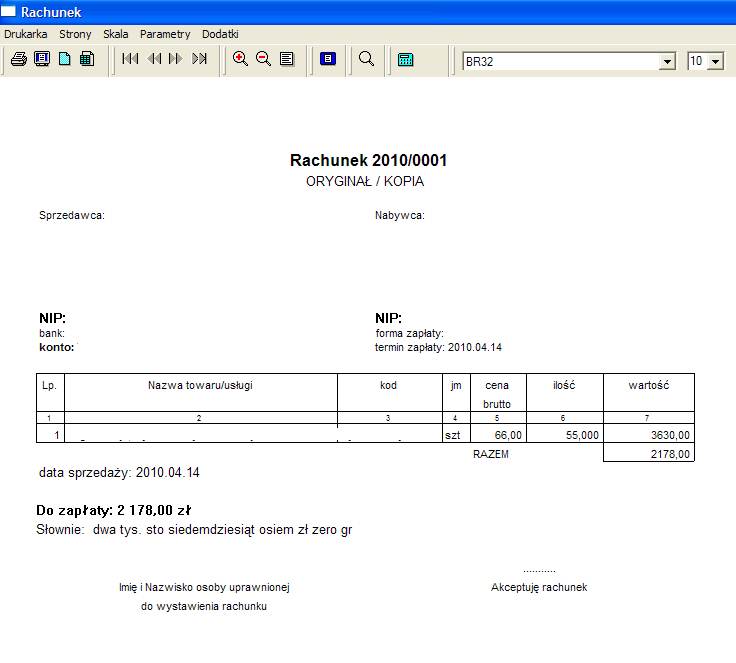Expand the BR32 dropdown list
The width and height of the screenshot is (736, 663).
tap(668, 62)
